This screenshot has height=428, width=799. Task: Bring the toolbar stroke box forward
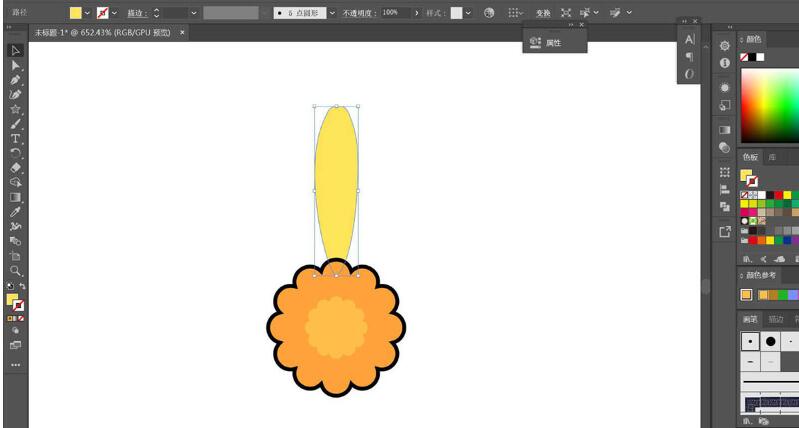pyautogui.click(x=19, y=305)
